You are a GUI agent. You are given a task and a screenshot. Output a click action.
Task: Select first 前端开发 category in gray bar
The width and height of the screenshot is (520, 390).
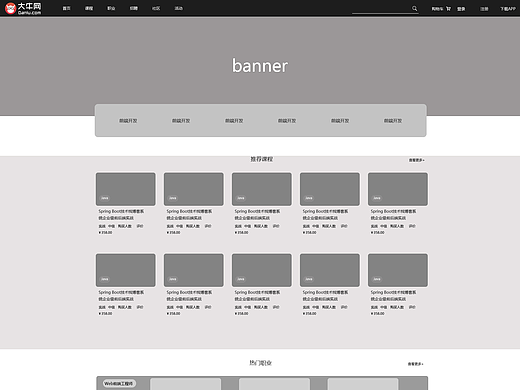[x=128, y=121]
